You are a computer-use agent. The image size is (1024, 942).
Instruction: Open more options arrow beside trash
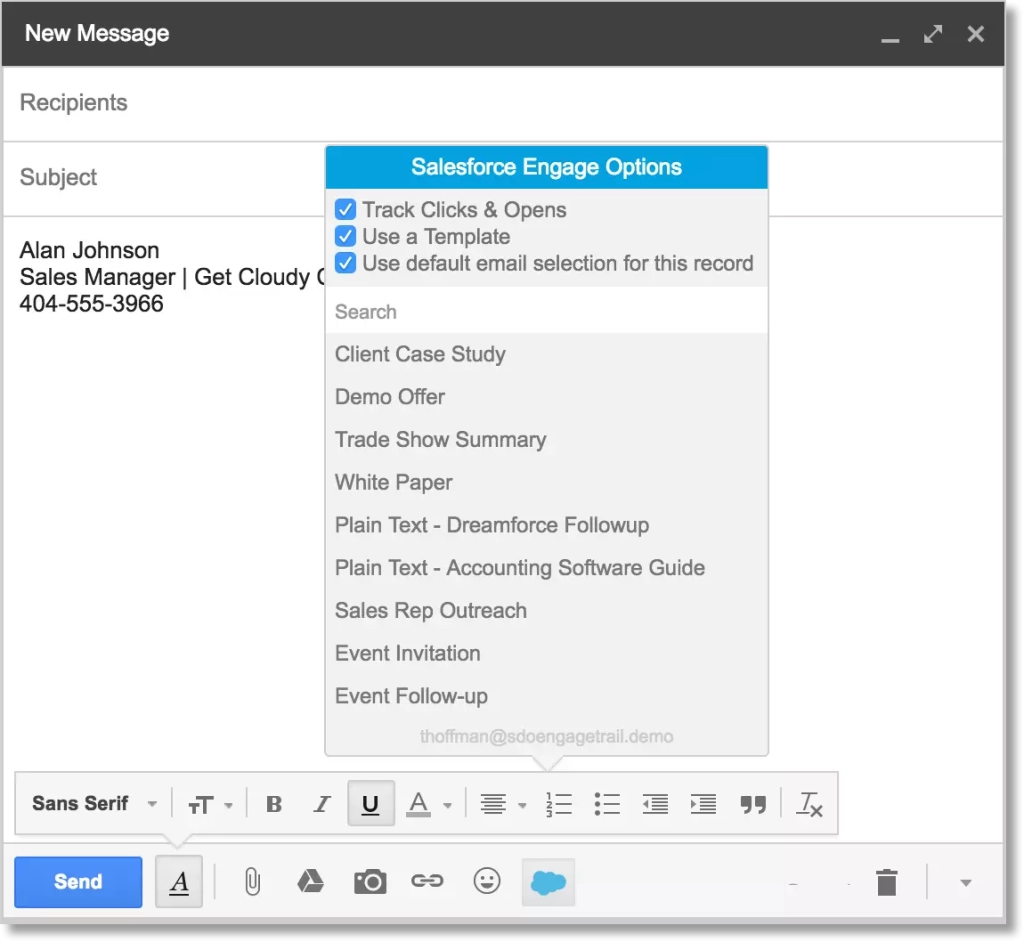pyautogui.click(x=966, y=883)
